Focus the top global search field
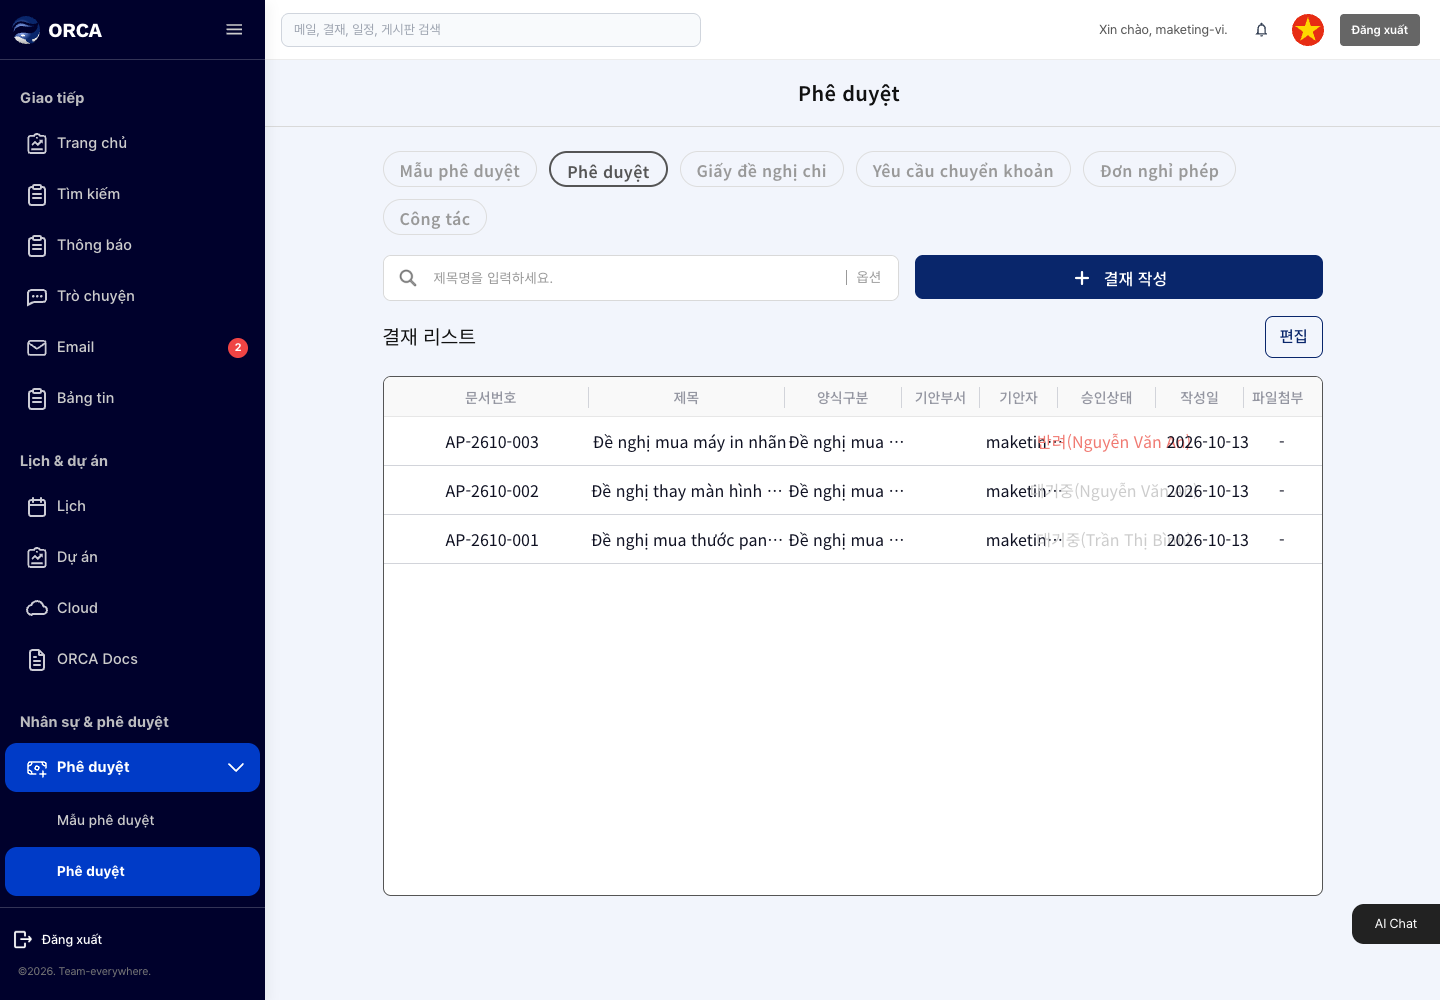Screen dimensions: 1440x1000 pos(491,30)
